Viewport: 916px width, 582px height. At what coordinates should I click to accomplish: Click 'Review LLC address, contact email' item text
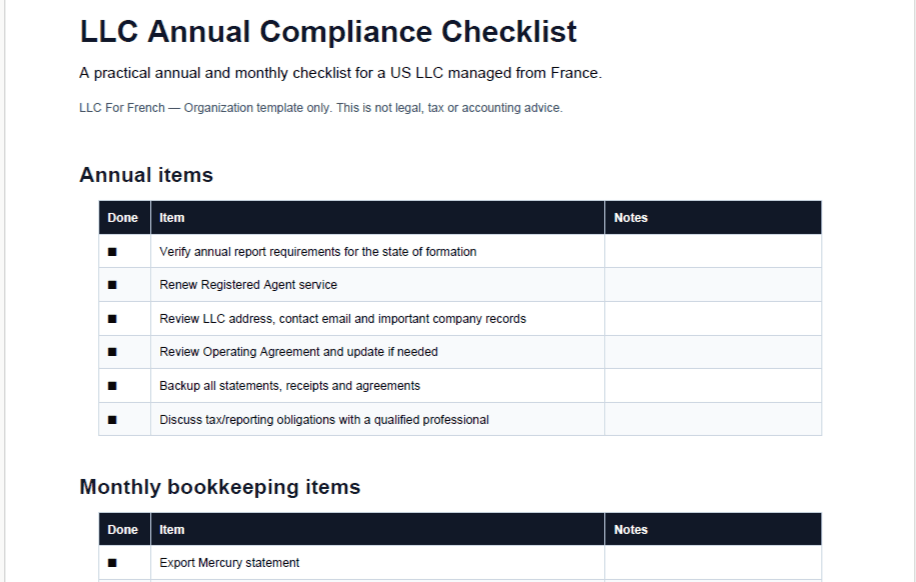(x=343, y=319)
